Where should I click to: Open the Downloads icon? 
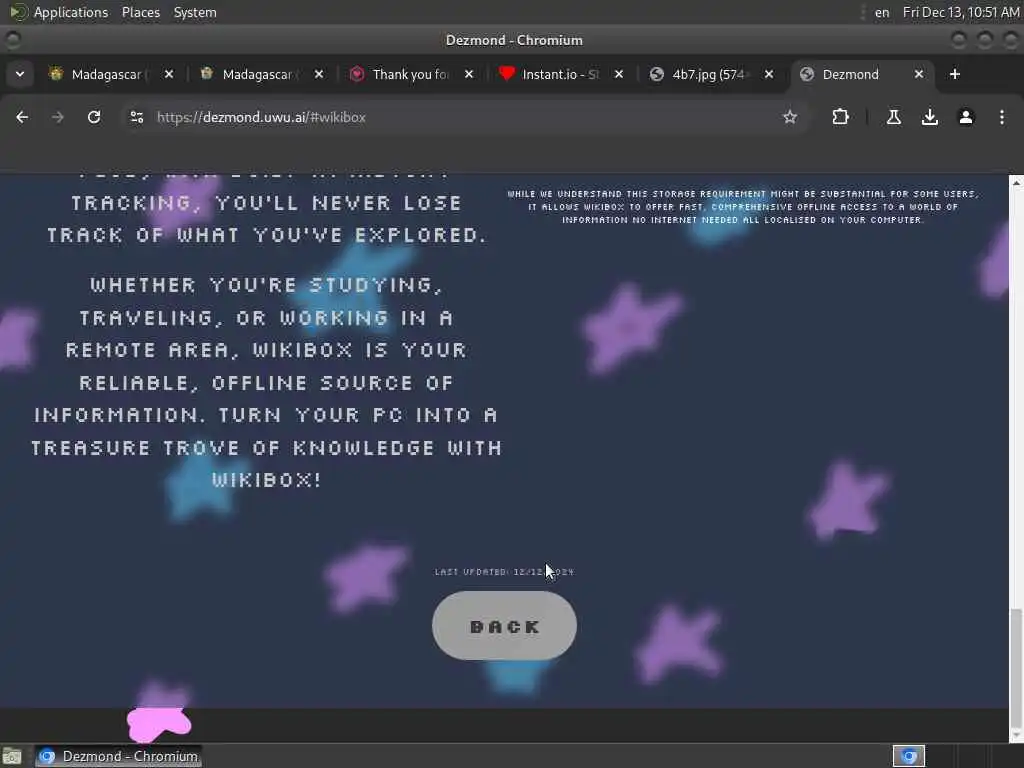pyautogui.click(x=929, y=117)
